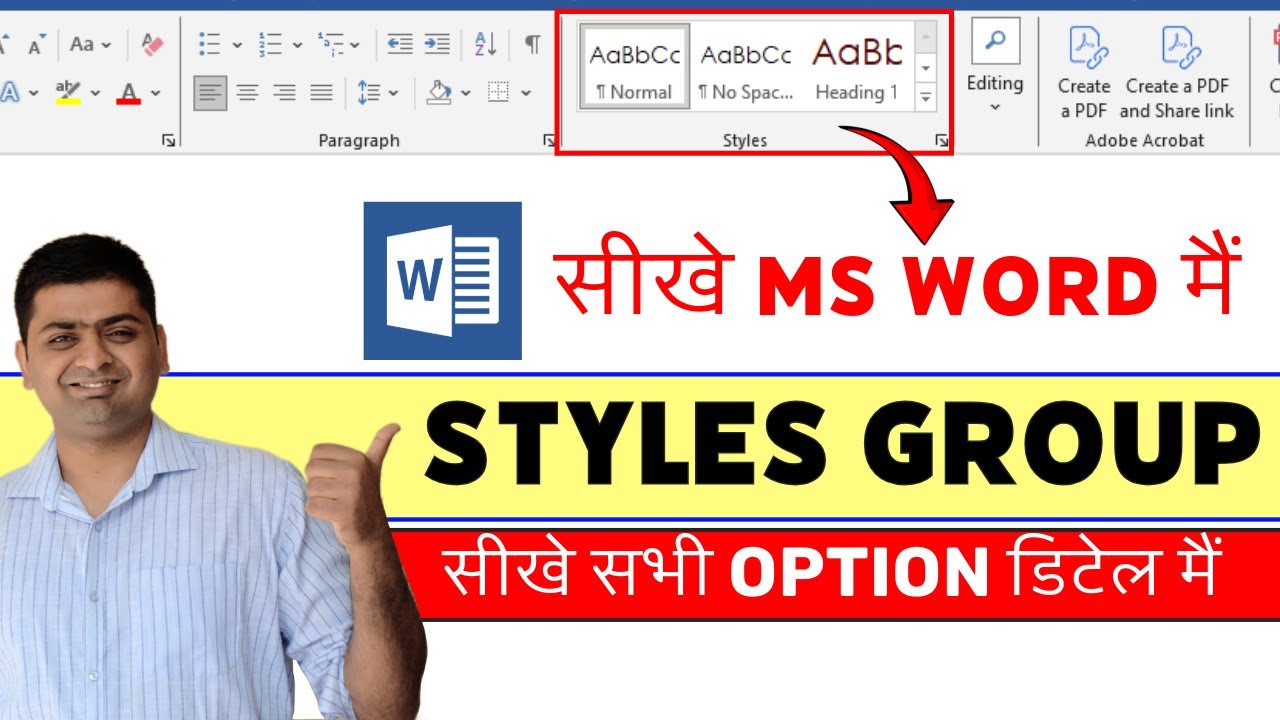Apply the Heading 1 style
The image size is (1280, 720).
coord(857,66)
